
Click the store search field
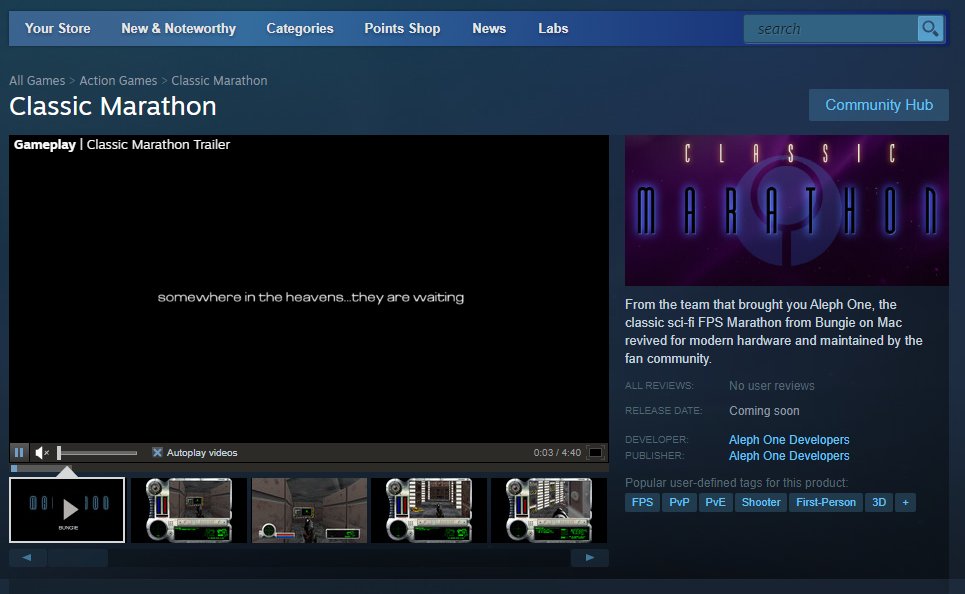coord(830,29)
